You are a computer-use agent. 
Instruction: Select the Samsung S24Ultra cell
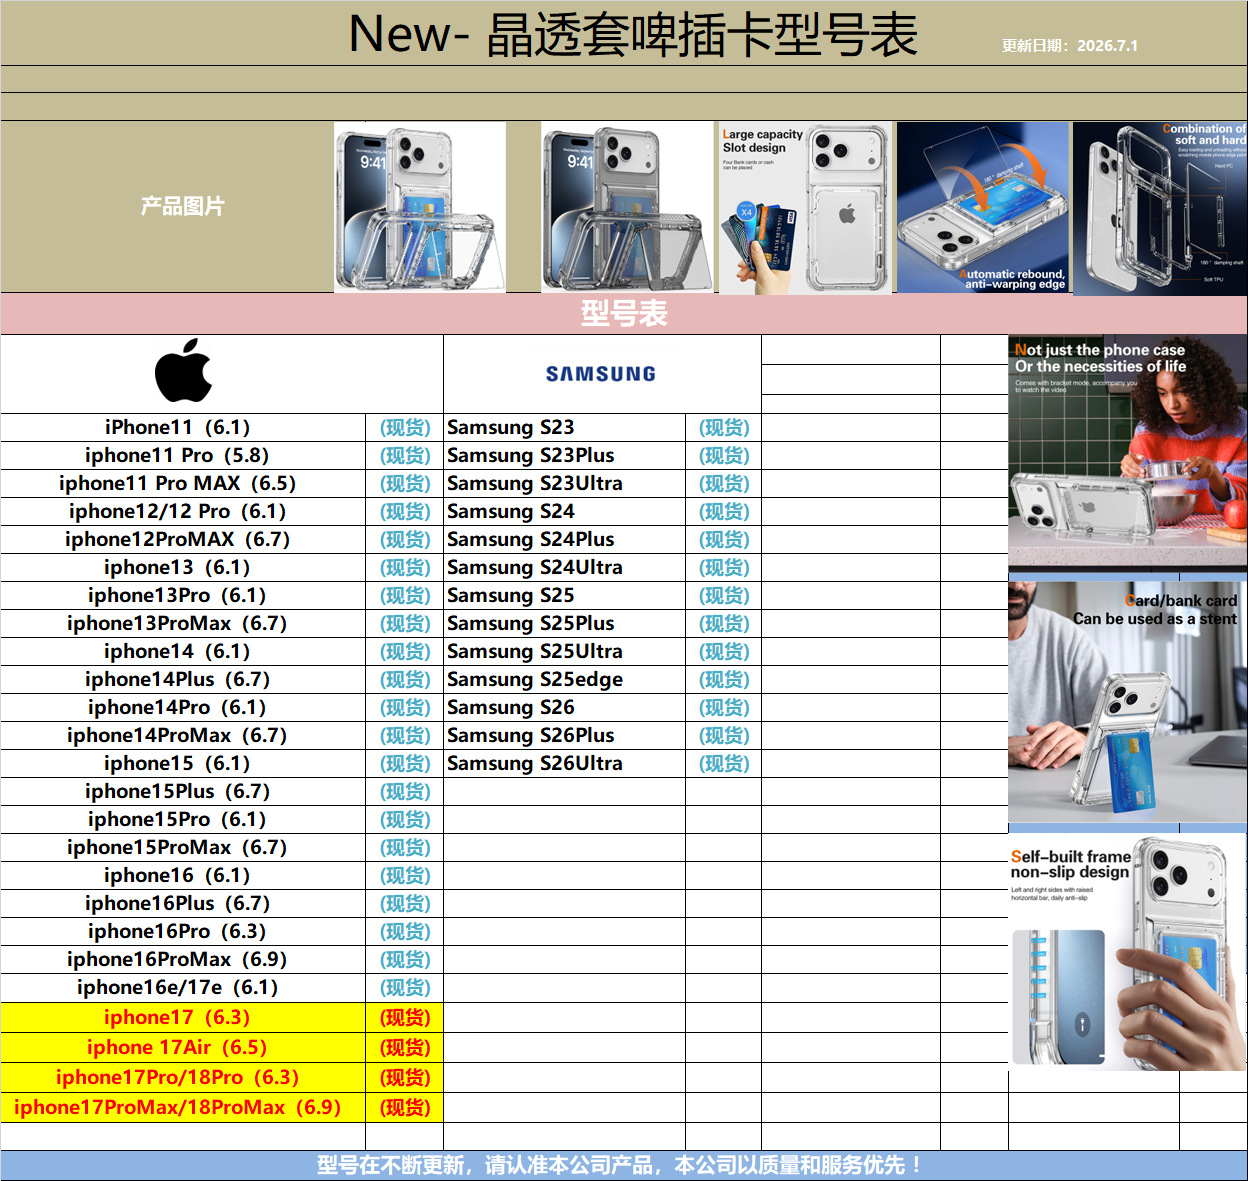564,568
